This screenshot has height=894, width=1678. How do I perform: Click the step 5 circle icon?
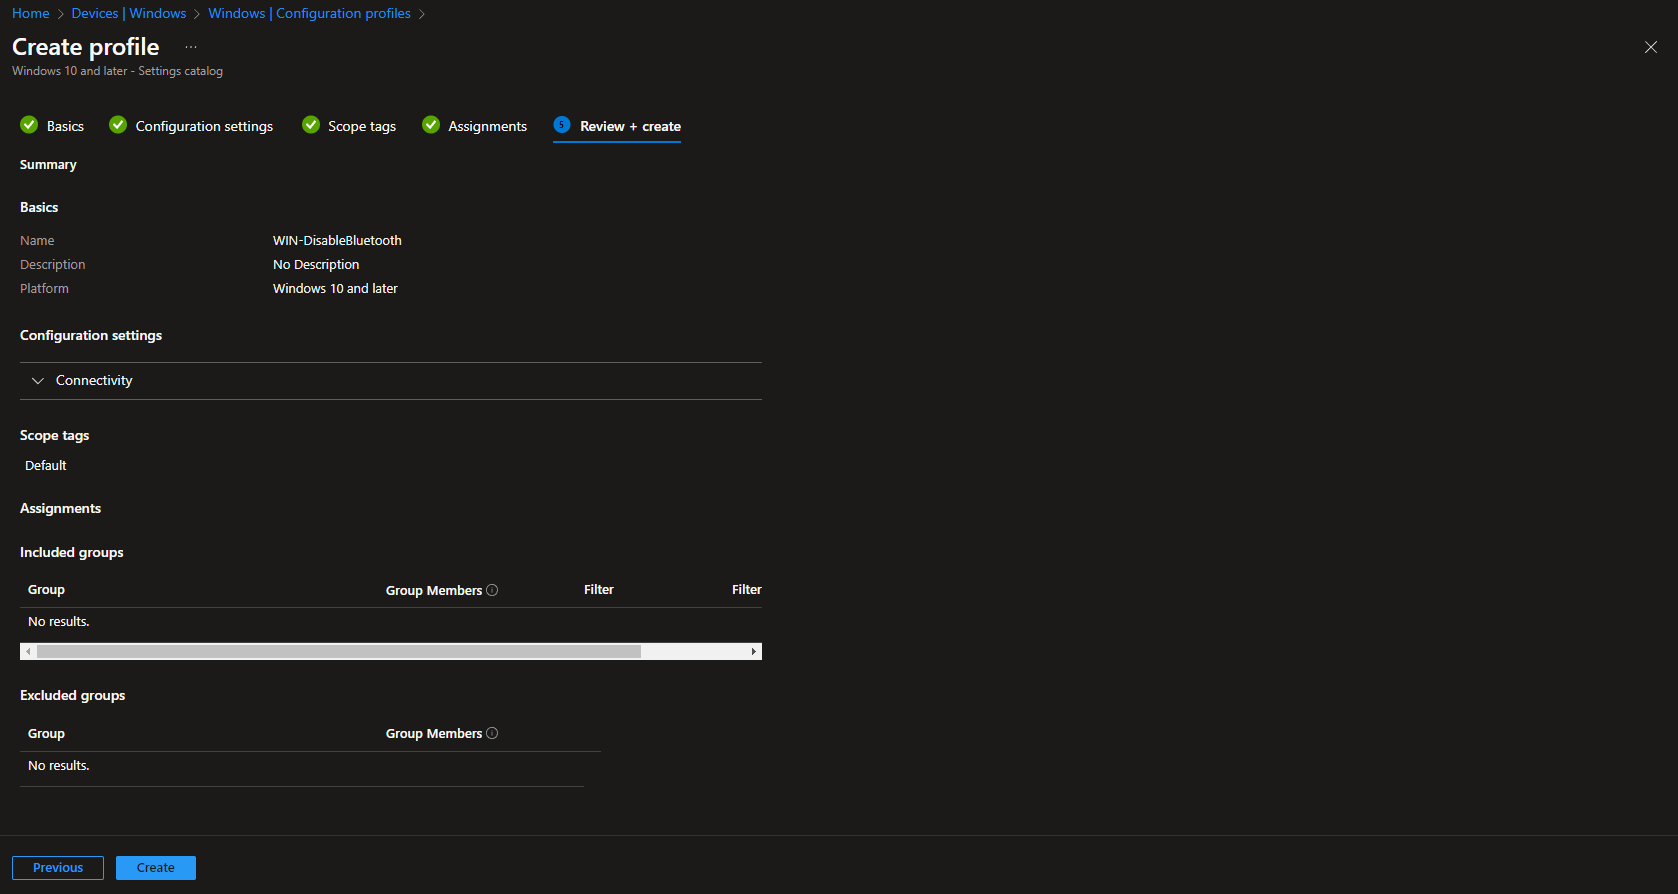562,125
